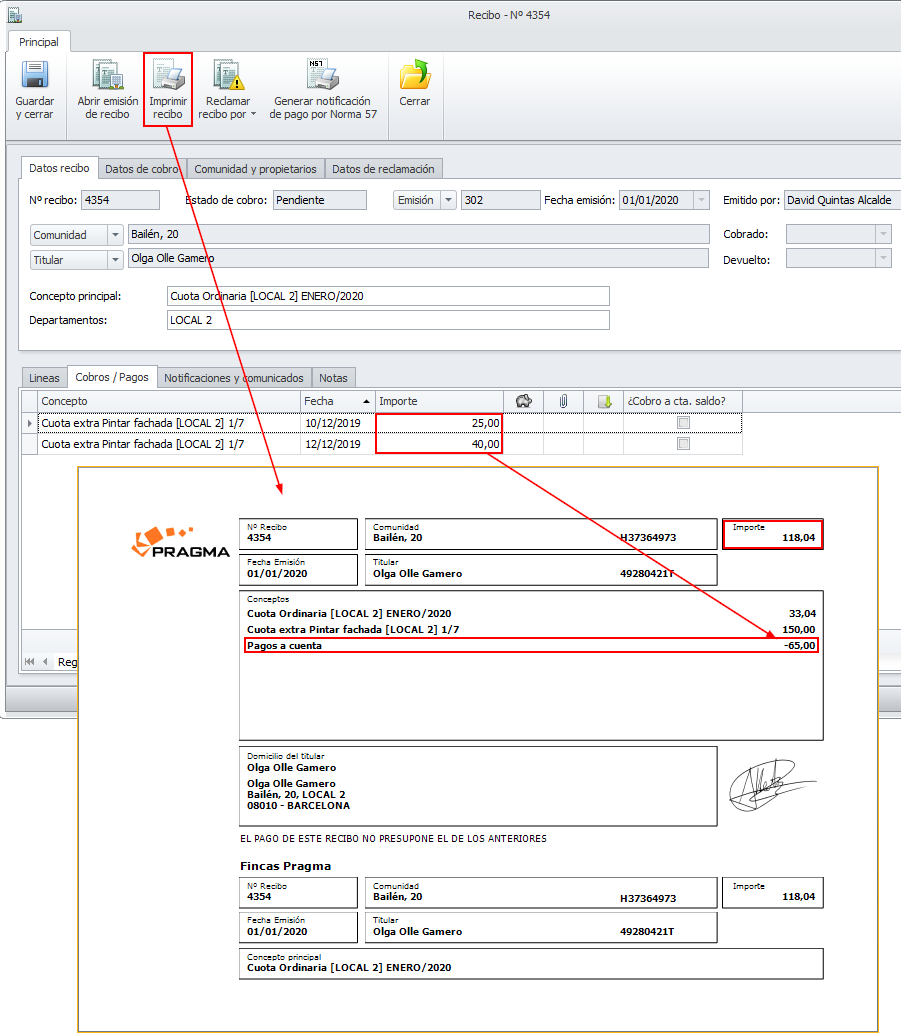Screen dimensions: 901x1035
Task: Open Abrir emisión de recibo
Action: click(x=107, y=90)
